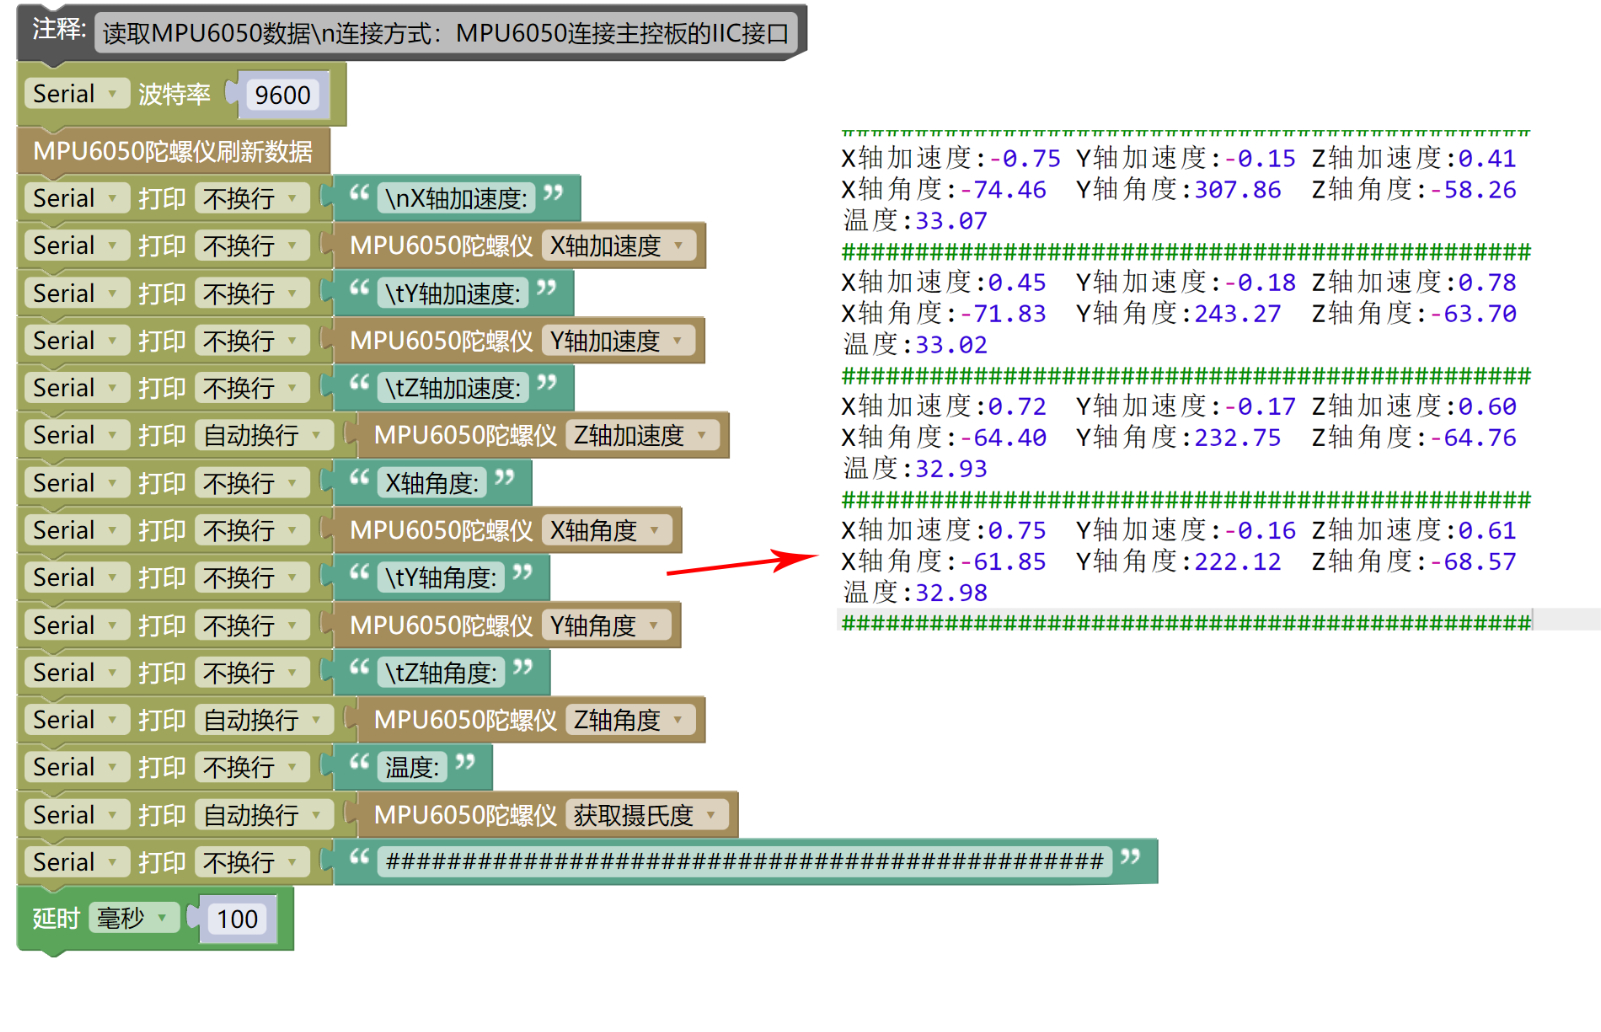Open the Z轴角度 dropdown on the MPU6050 block
1601x1032 pixels.
coord(629,720)
